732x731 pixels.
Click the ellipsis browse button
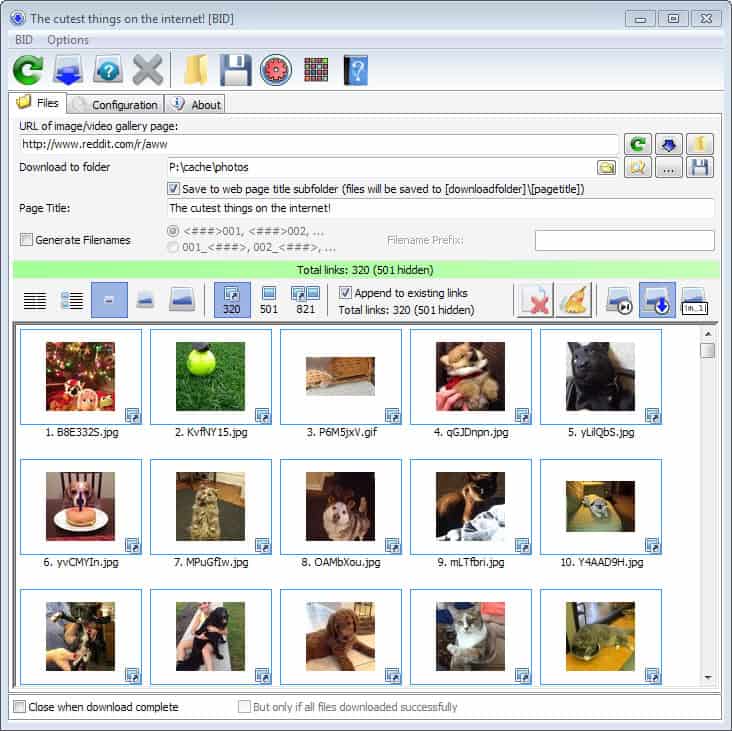(669, 168)
